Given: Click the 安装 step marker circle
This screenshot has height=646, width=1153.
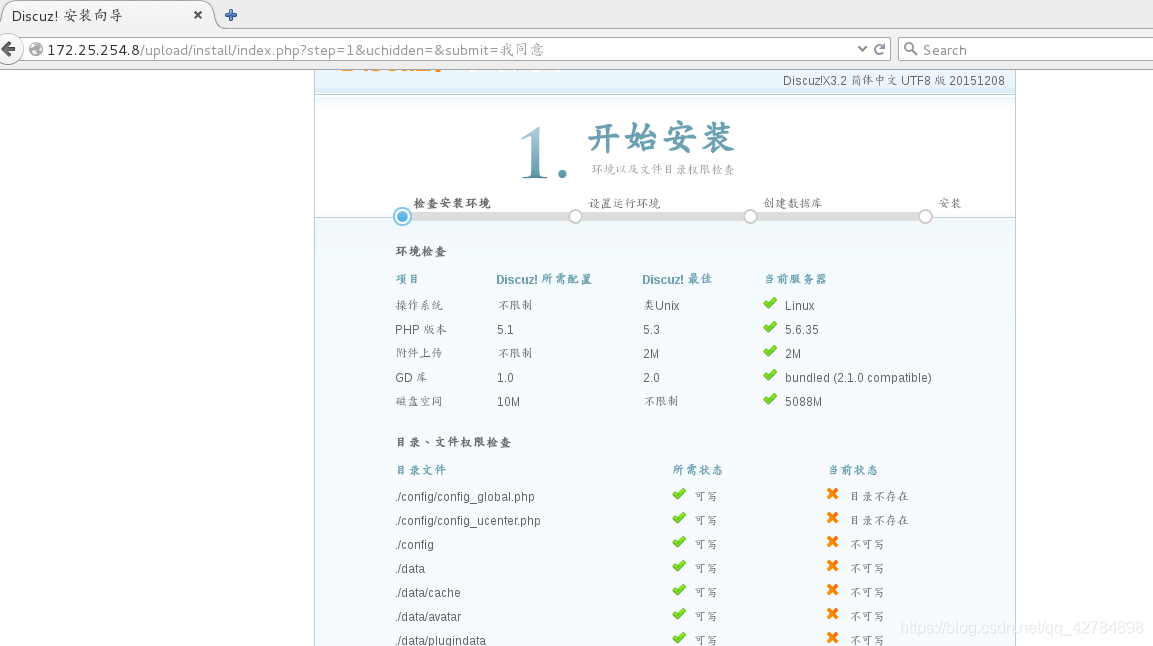Looking at the screenshot, I should [925, 216].
